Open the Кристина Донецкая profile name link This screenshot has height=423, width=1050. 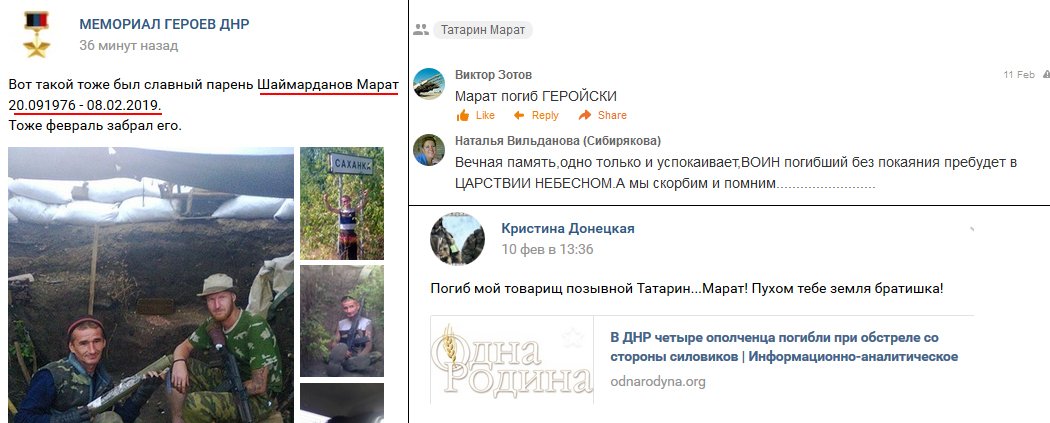click(x=568, y=228)
